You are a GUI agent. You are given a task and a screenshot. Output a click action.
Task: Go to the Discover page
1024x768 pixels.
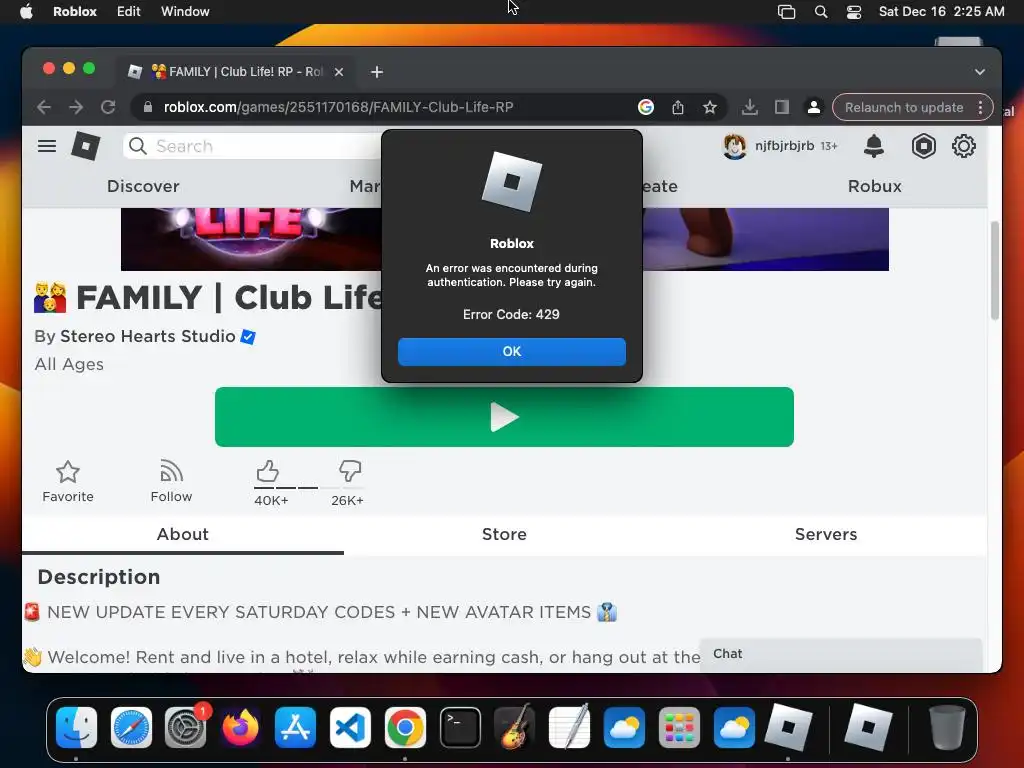pos(143,186)
